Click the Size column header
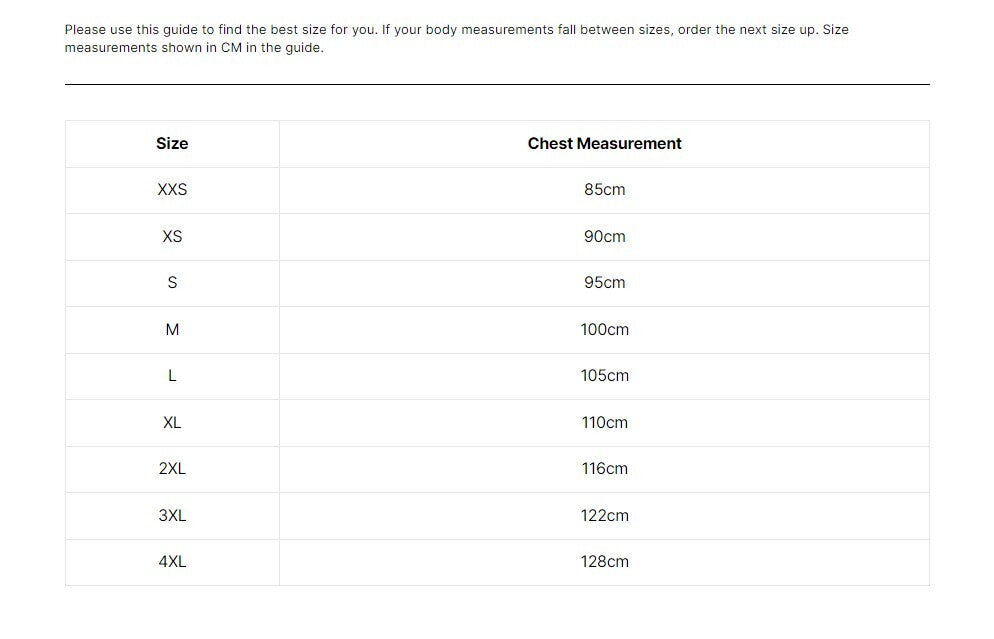The width and height of the screenshot is (994, 639). [172, 144]
